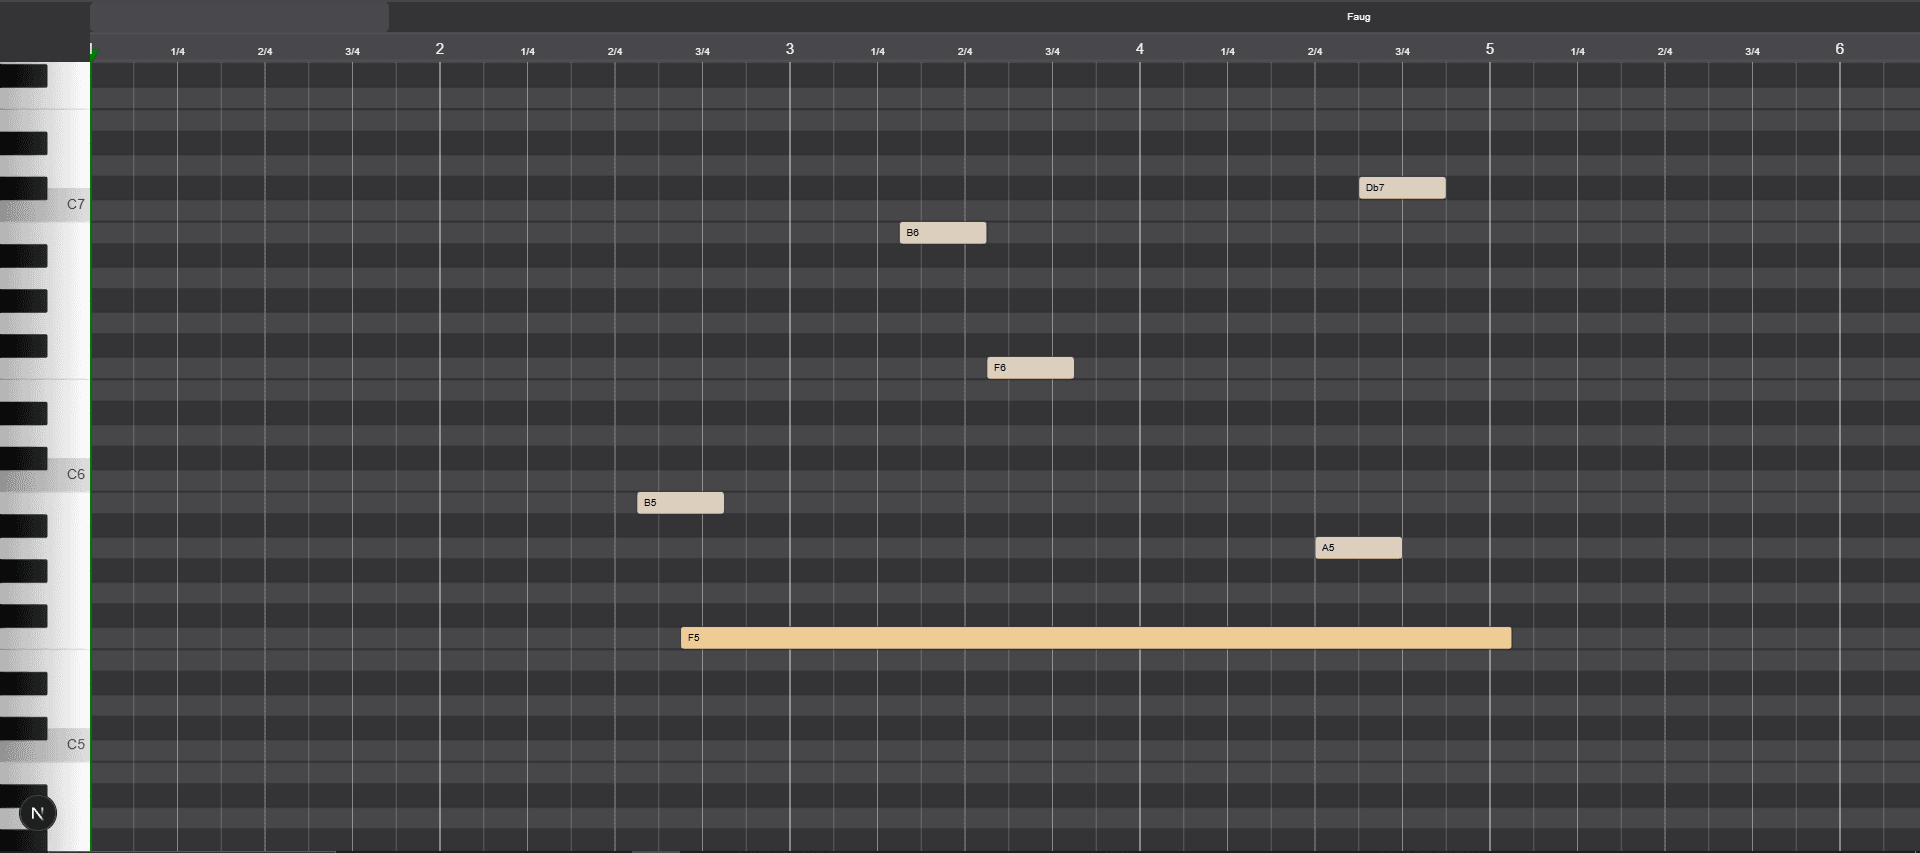
Task: Click the Faug chord label
Action: (x=1358, y=17)
